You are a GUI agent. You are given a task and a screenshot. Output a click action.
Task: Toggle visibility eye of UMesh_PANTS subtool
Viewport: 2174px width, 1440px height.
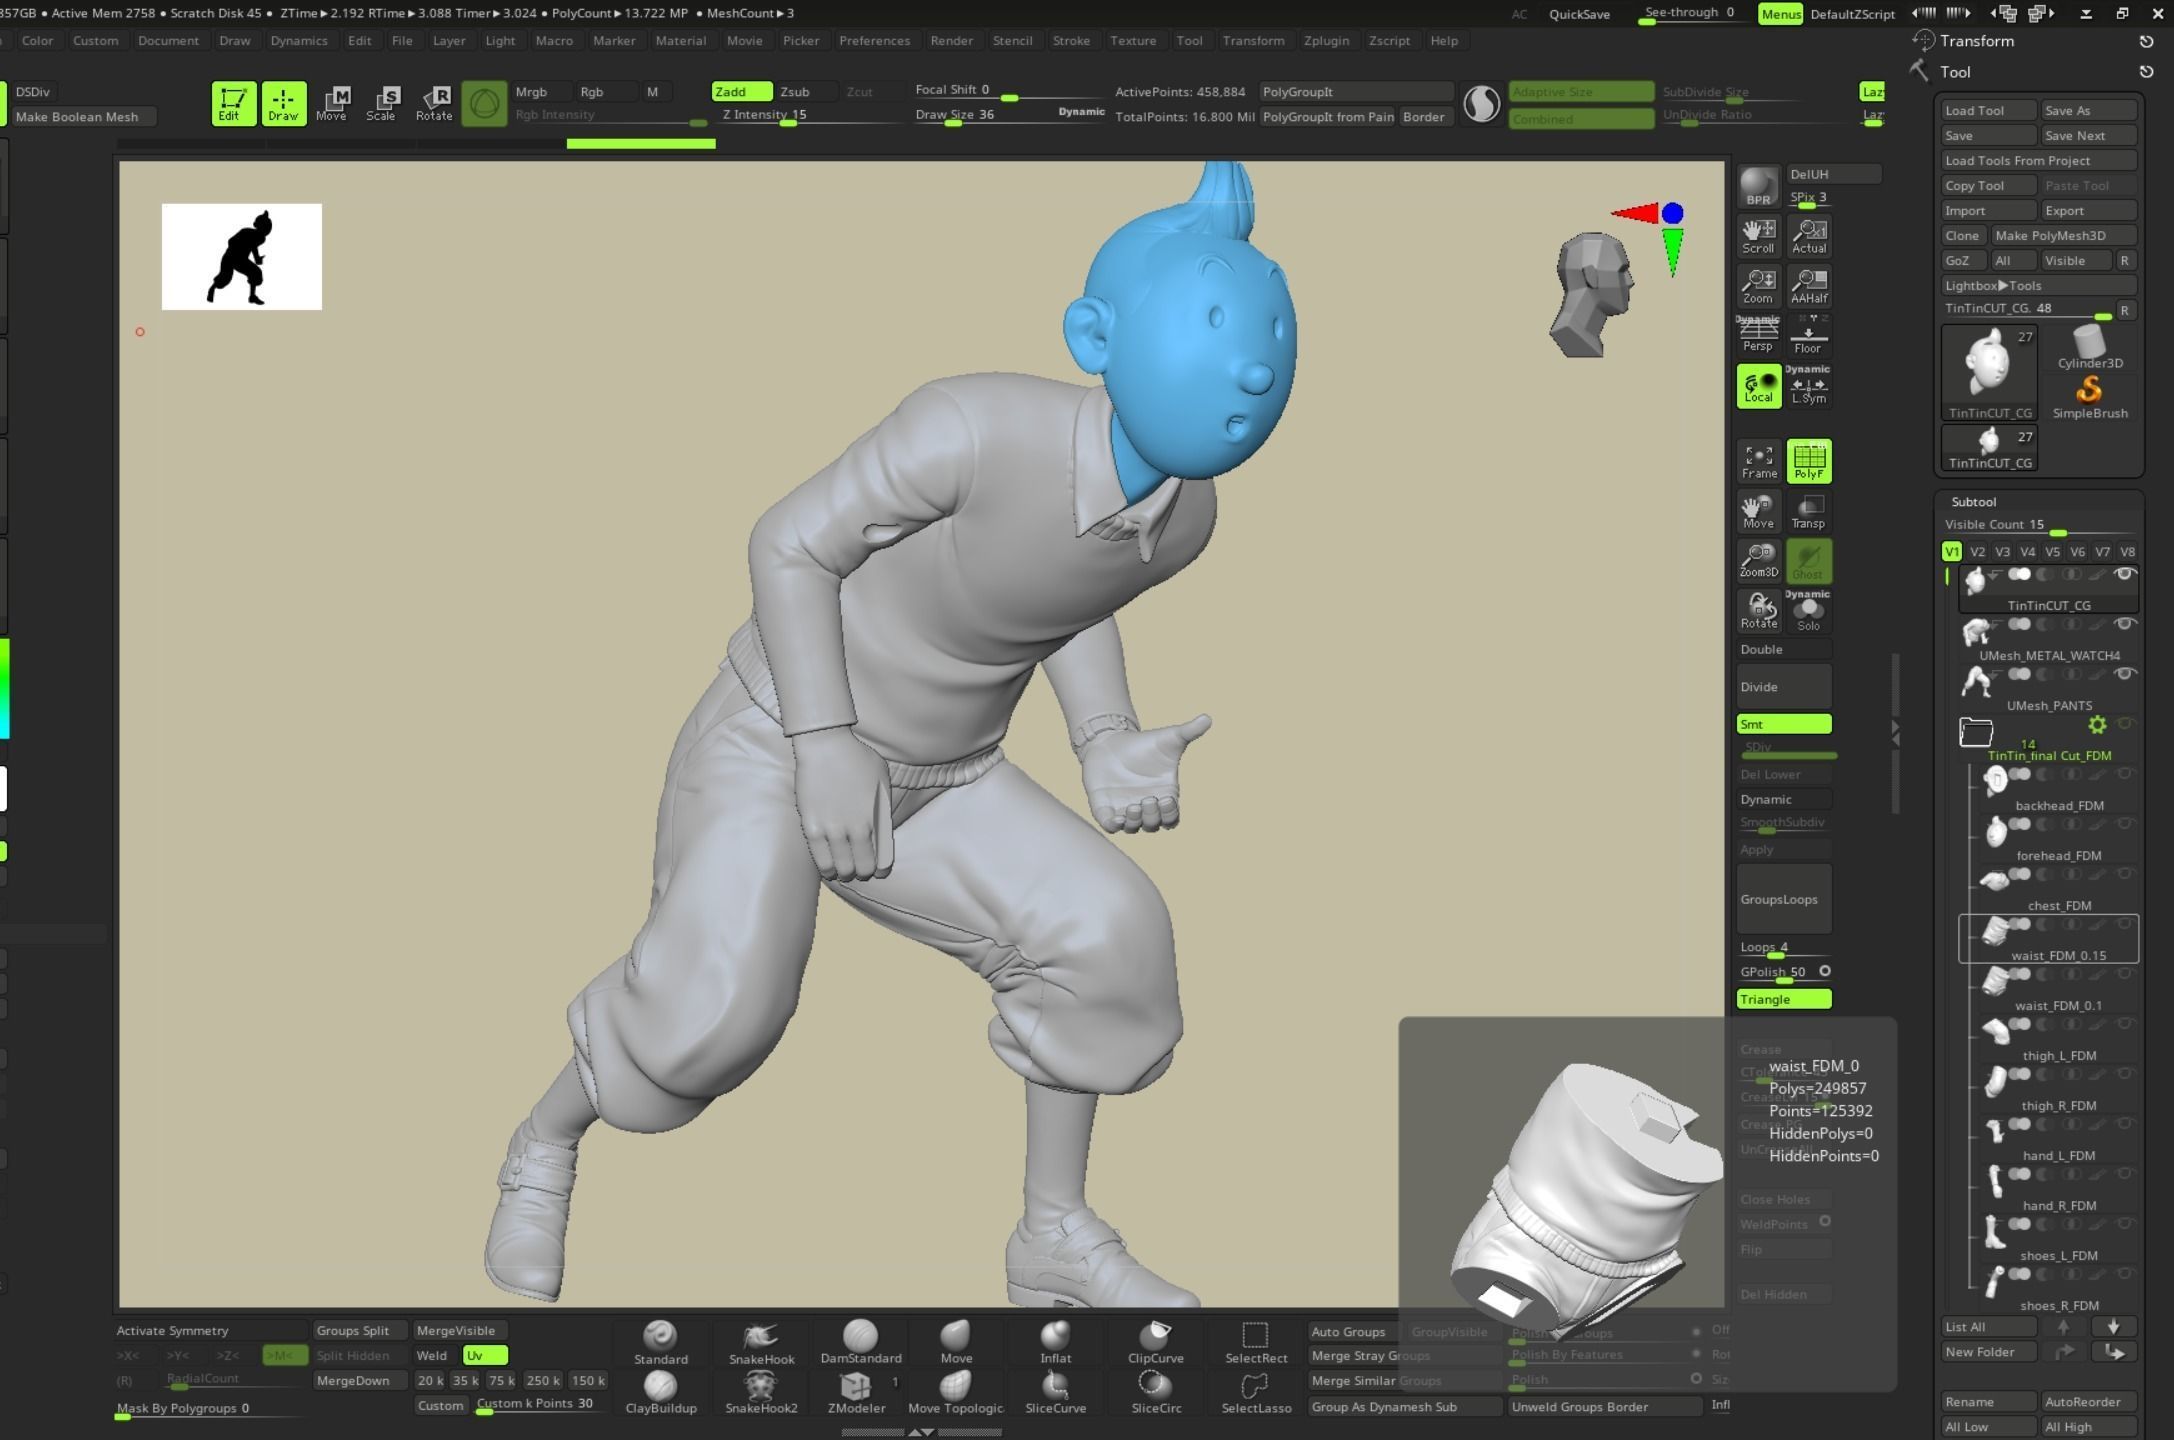coord(2125,674)
